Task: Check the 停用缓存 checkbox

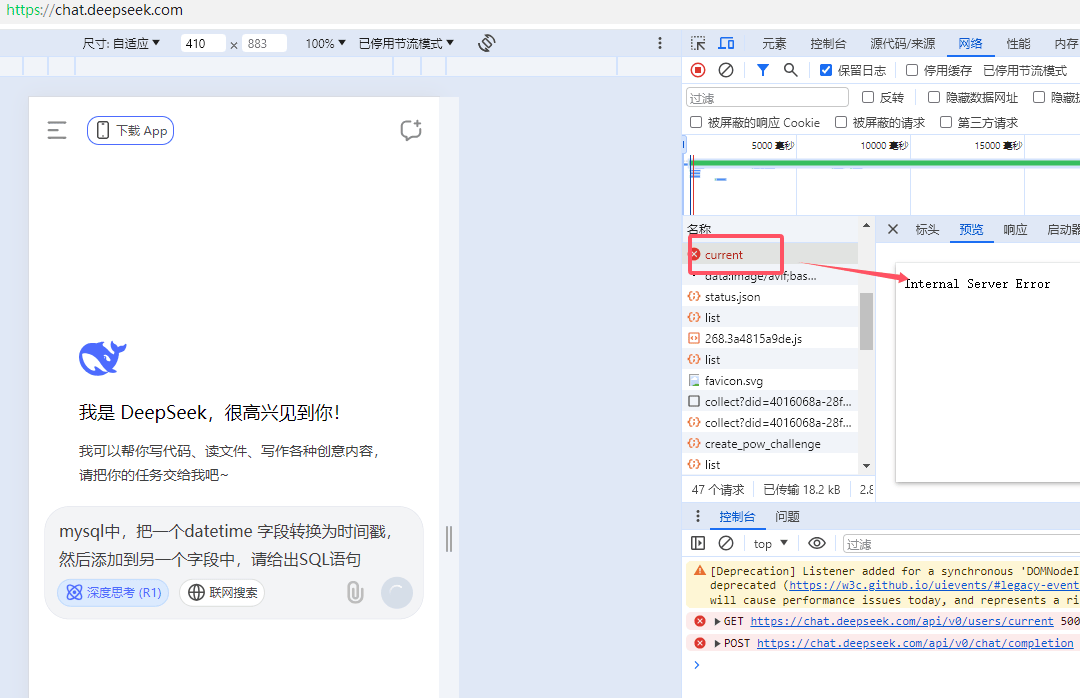Action: [912, 70]
